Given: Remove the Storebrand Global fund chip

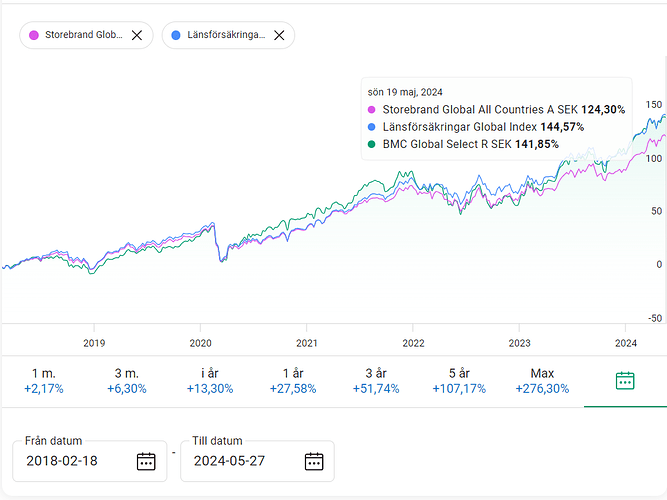Looking at the screenshot, I should [x=137, y=35].
